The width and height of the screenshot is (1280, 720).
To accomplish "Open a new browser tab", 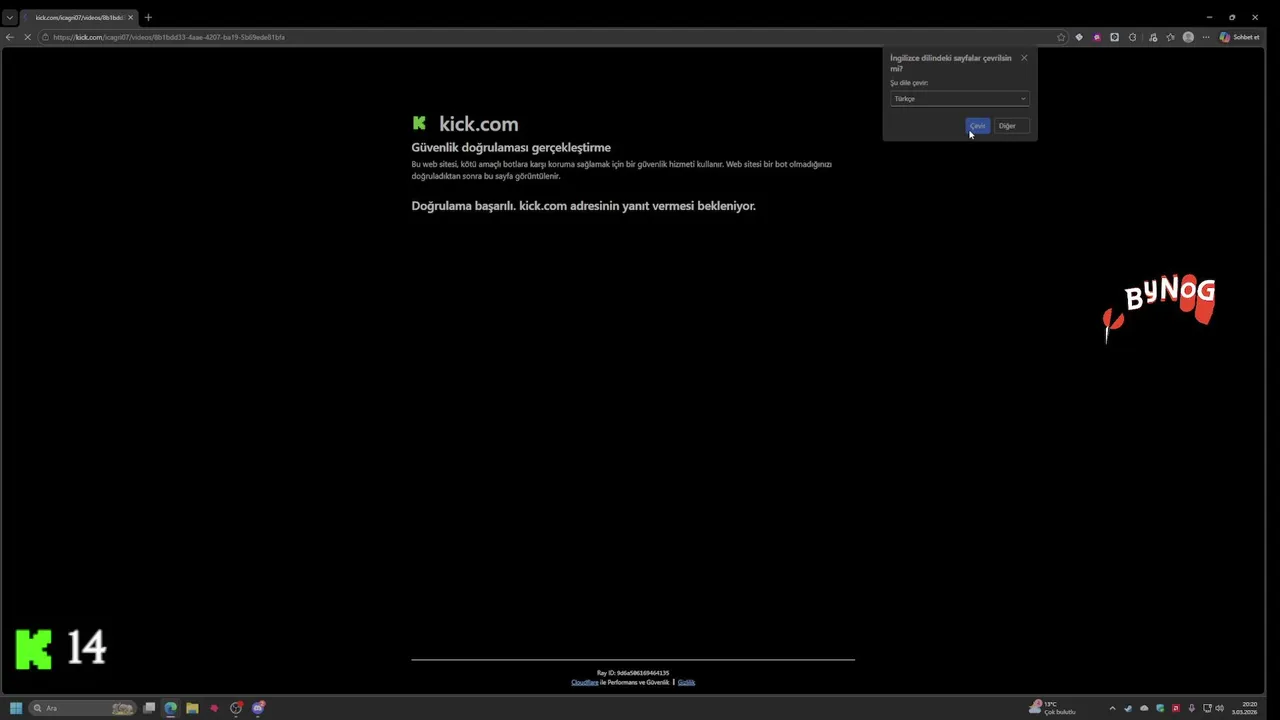I will click(148, 17).
